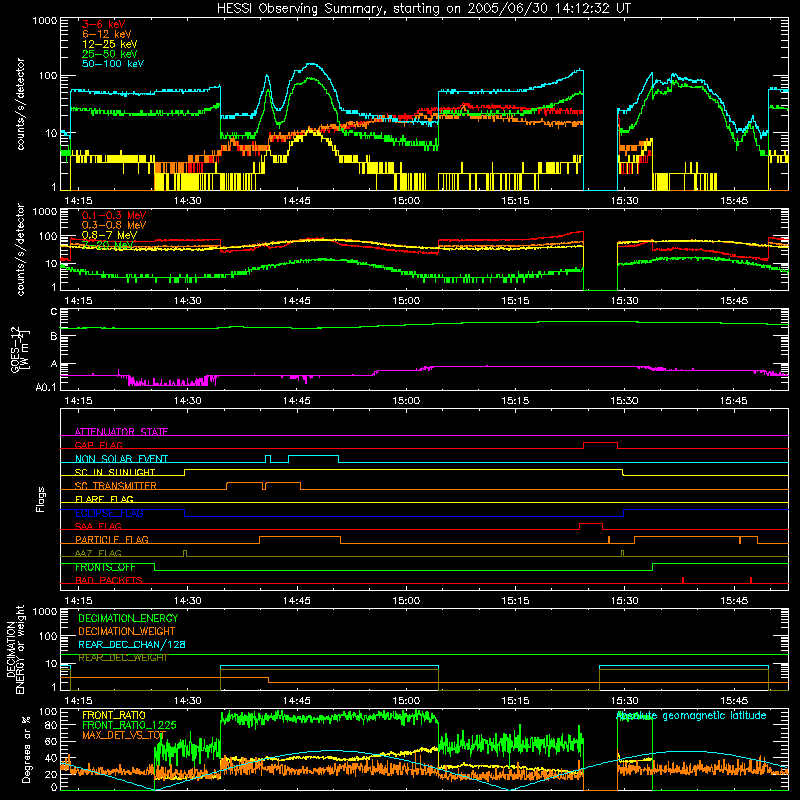Viewport: 800px width, 800px height.
Task: Click the Flags axis label
Action: [41, 499]
